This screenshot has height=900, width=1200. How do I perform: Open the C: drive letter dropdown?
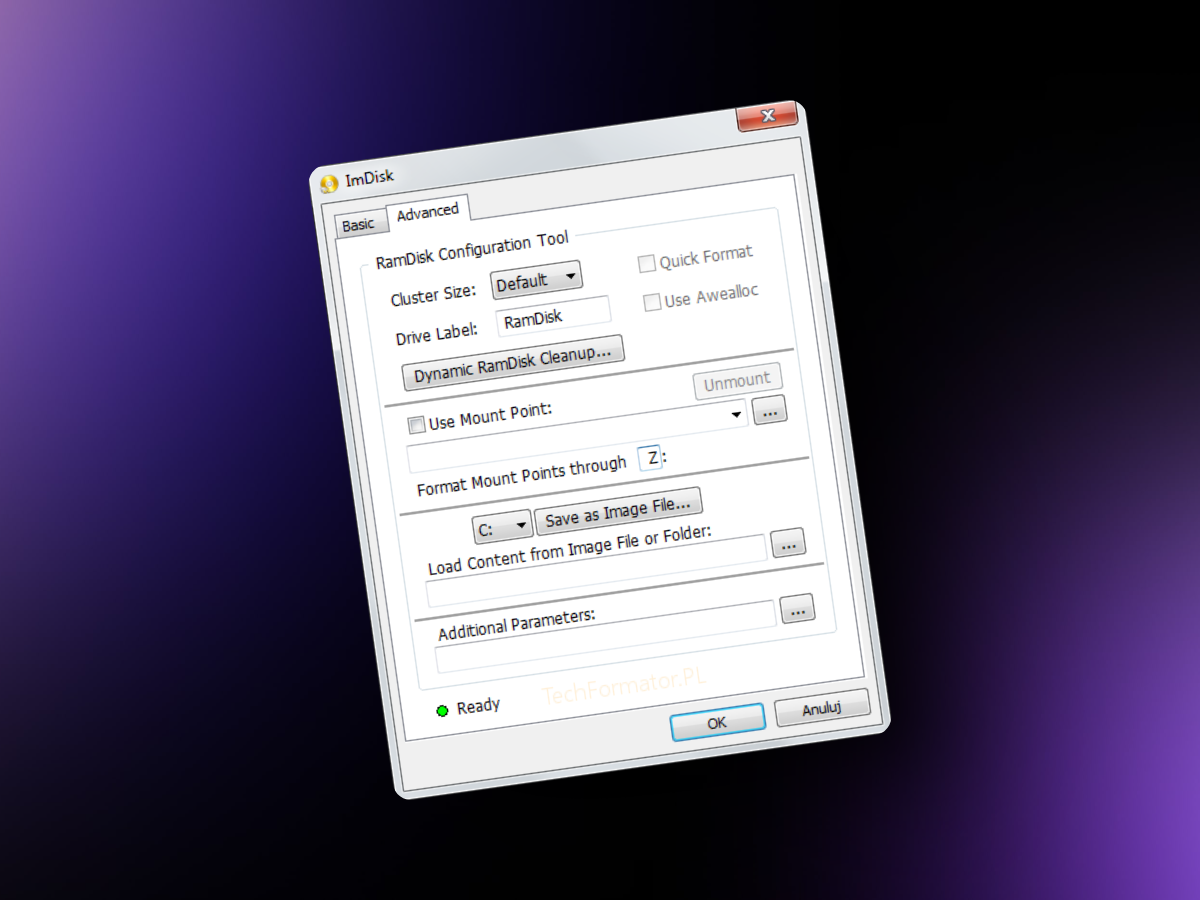pyautogui.click(x=503, y=527)
